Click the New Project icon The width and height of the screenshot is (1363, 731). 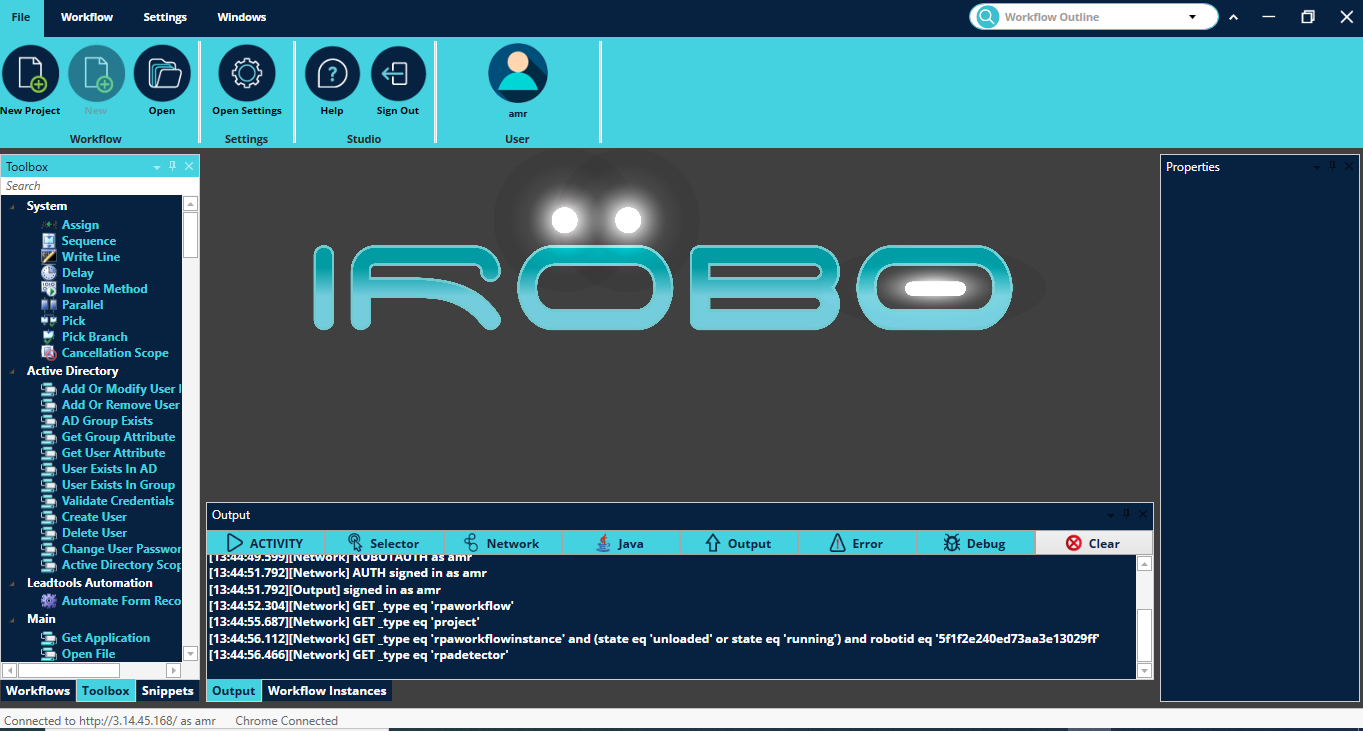(30, 74)
